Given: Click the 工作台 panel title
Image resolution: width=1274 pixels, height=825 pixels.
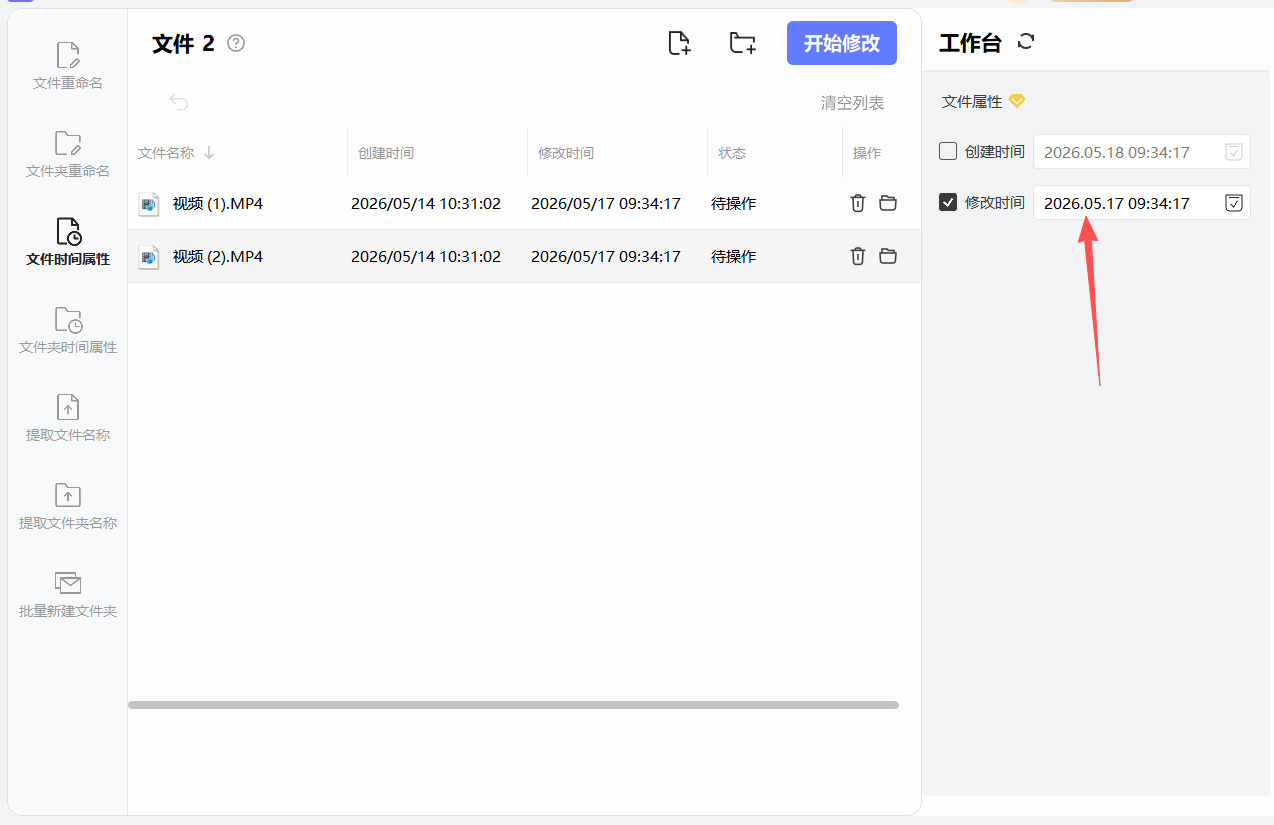Looking at the screenshot, I should point(970,42).
